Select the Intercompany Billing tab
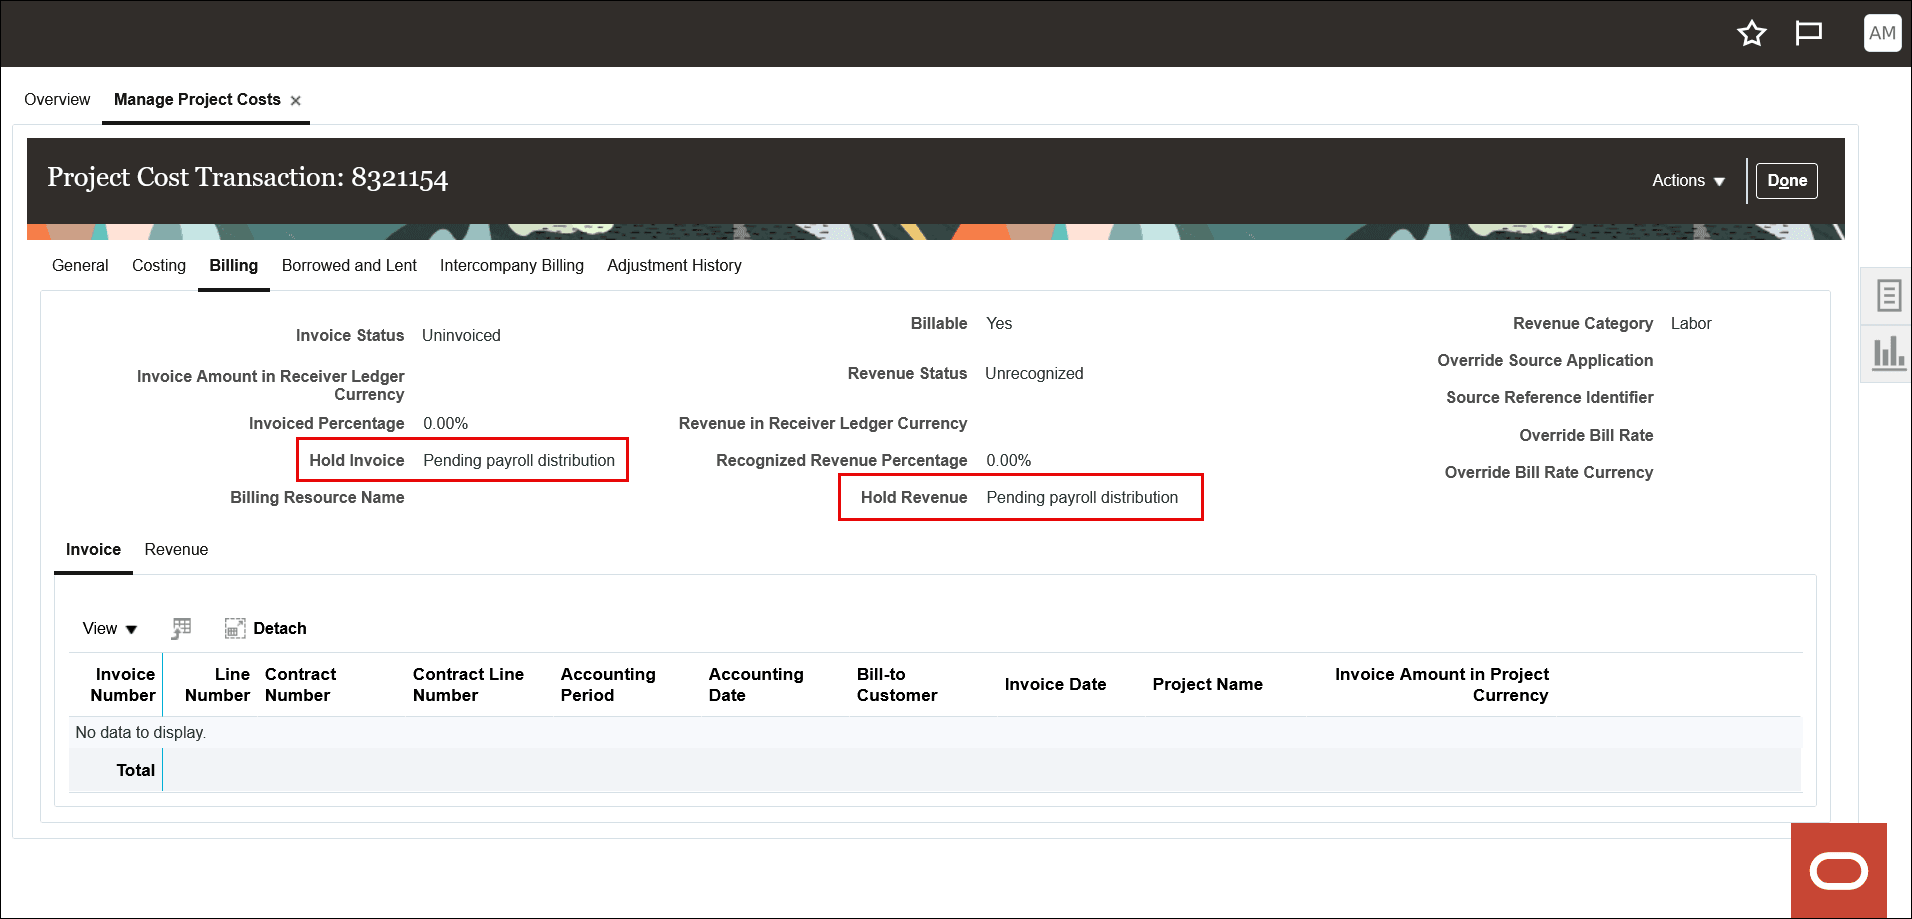Viewport: 1912px width, 919px height. 511,265
